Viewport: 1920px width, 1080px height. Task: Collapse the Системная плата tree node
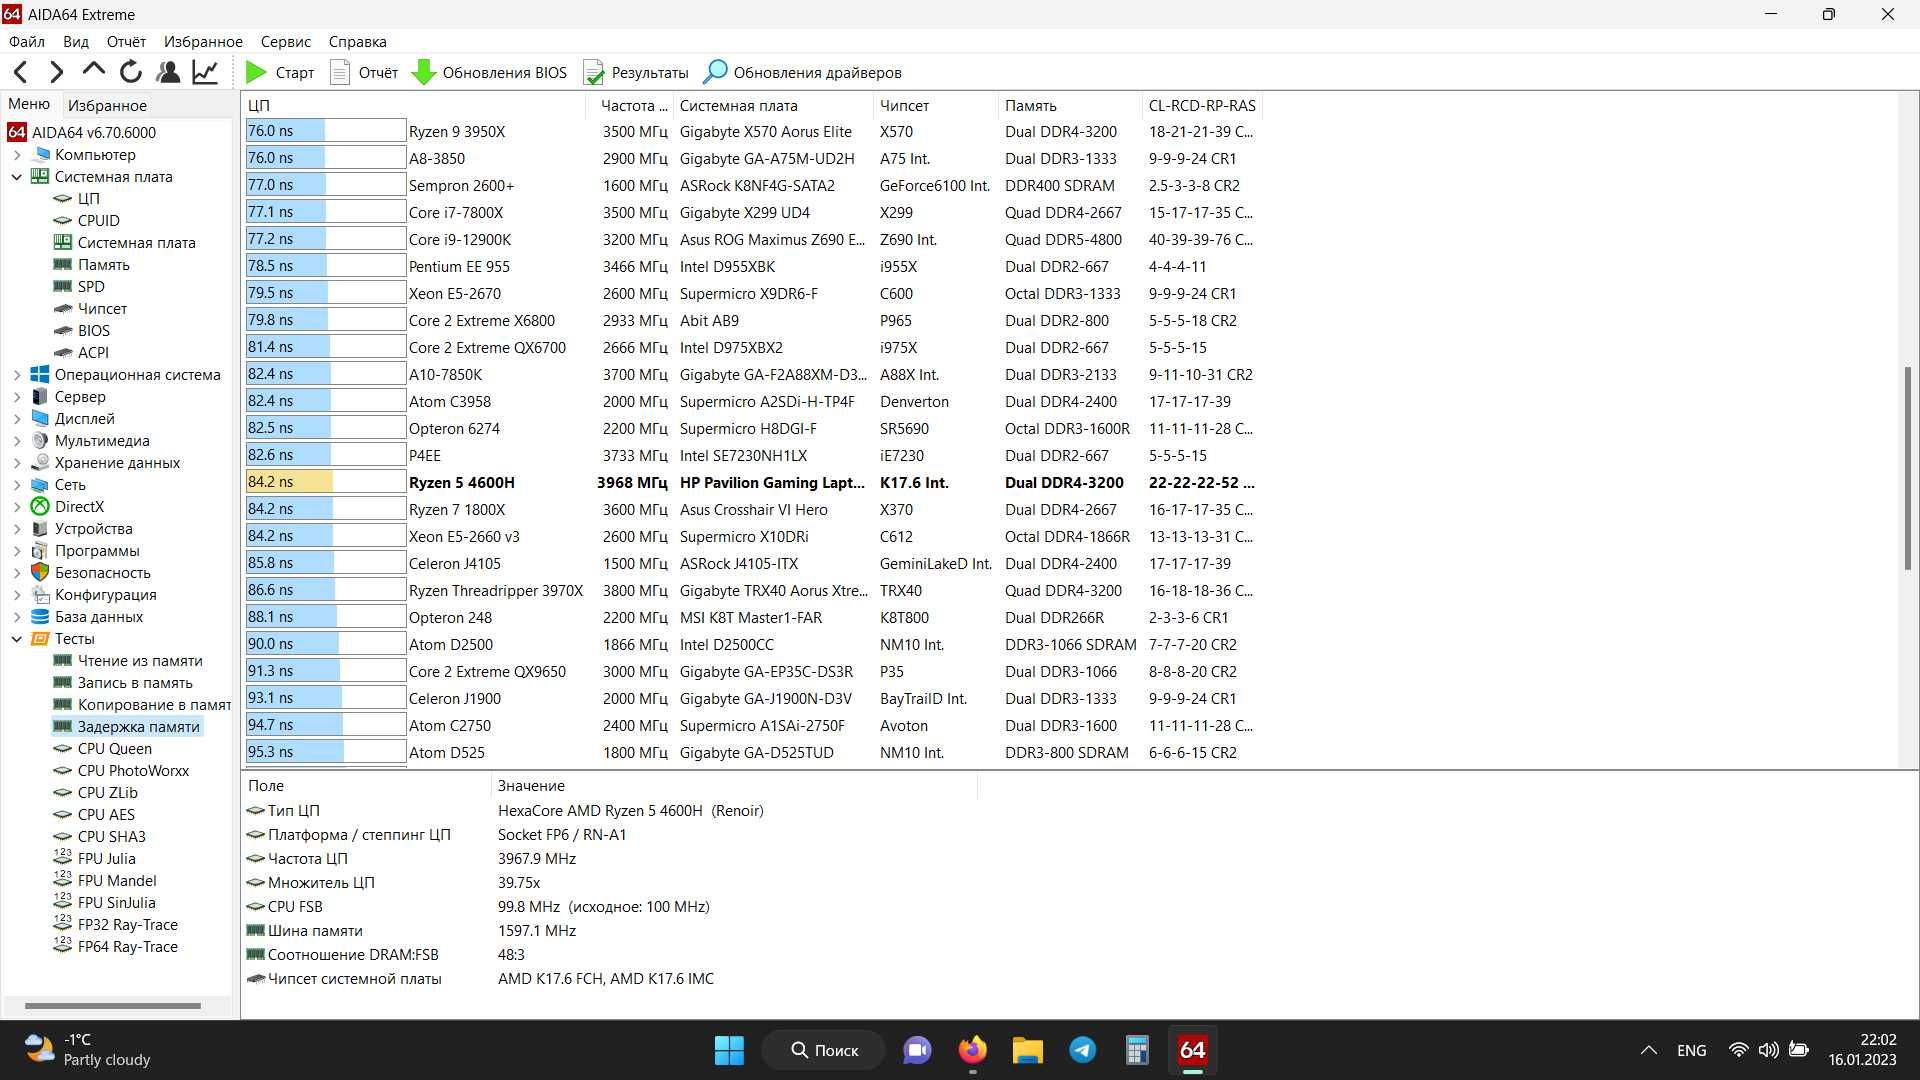pos(17,177)
